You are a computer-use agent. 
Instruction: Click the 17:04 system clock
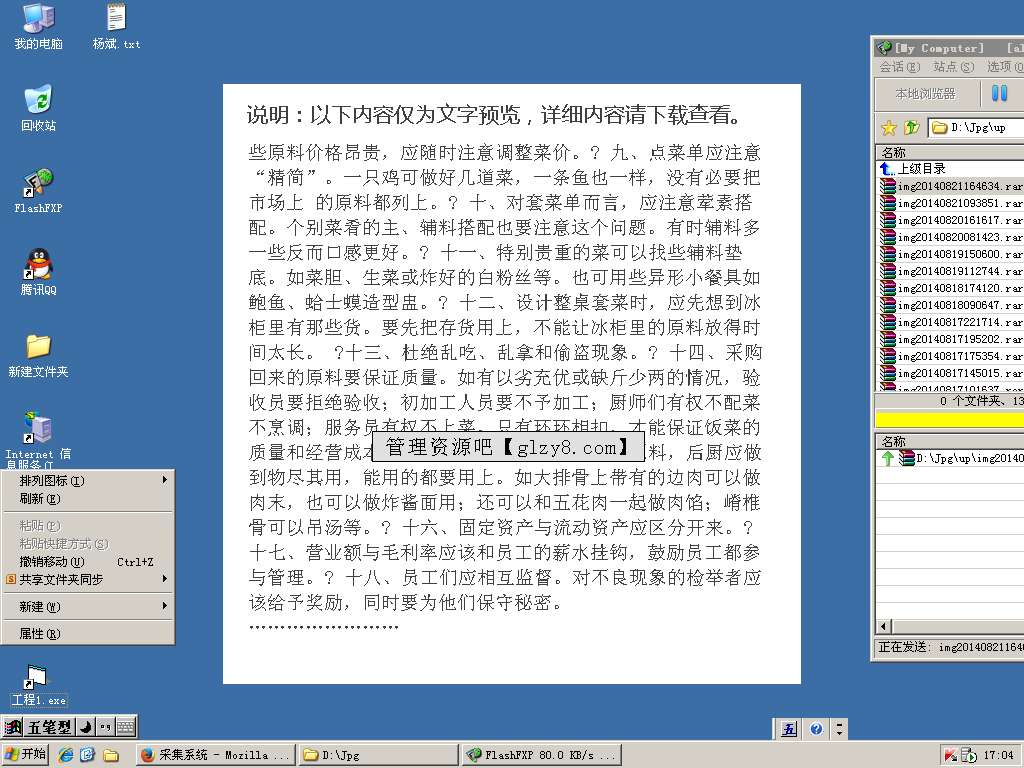click(999, 756)
